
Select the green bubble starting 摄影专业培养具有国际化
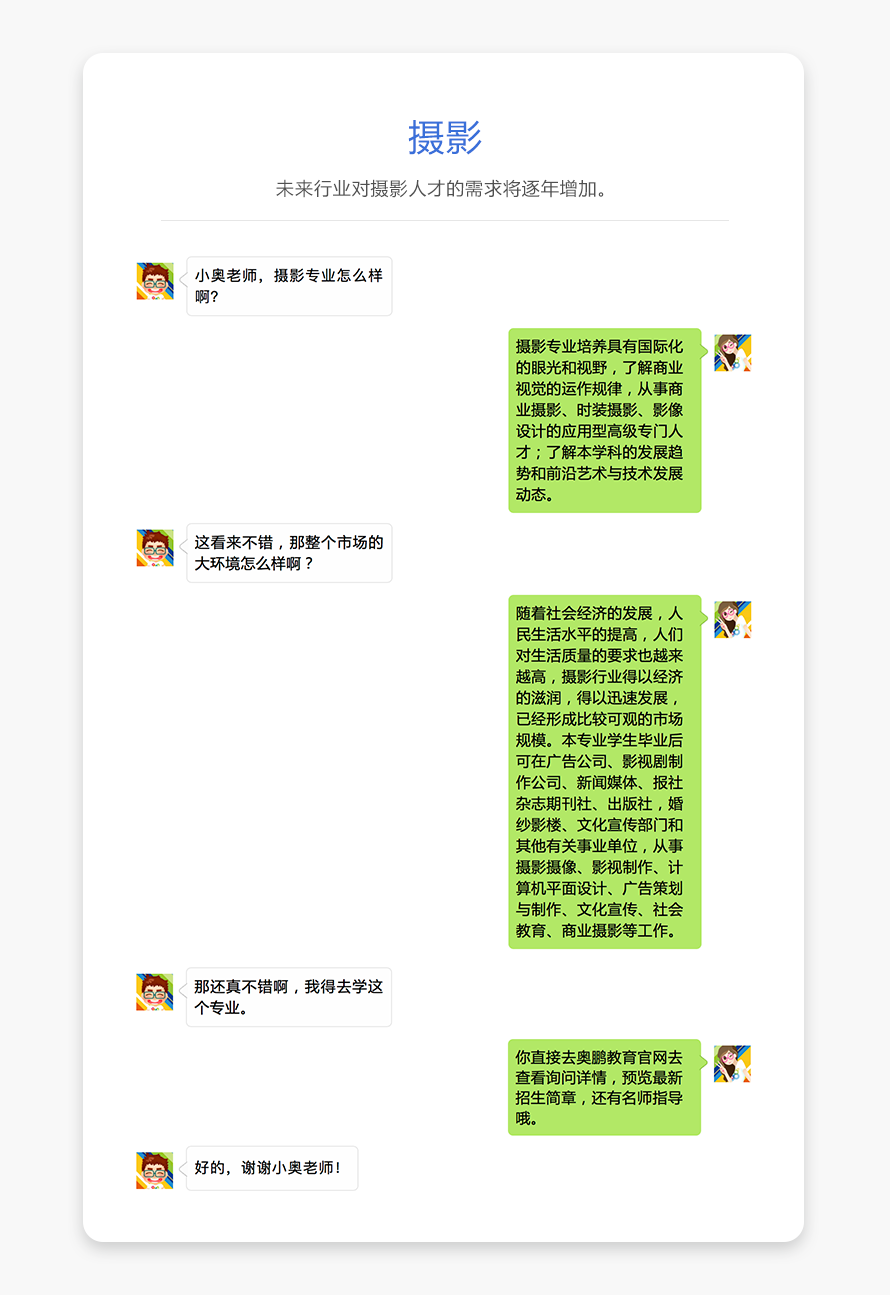pyautogui.click(x=604, y=420)
